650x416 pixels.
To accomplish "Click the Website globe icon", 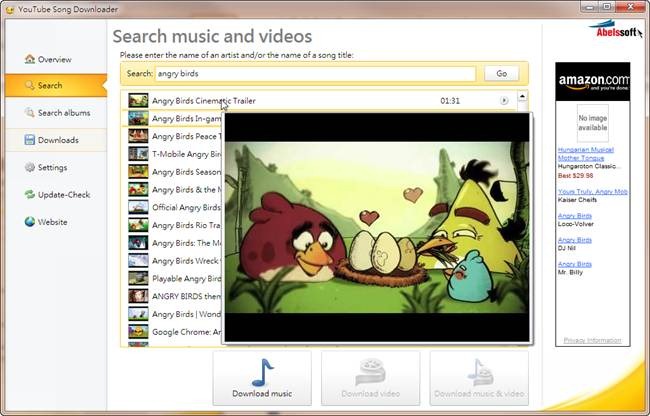I will pyautogui.click(x=30, y=222).
